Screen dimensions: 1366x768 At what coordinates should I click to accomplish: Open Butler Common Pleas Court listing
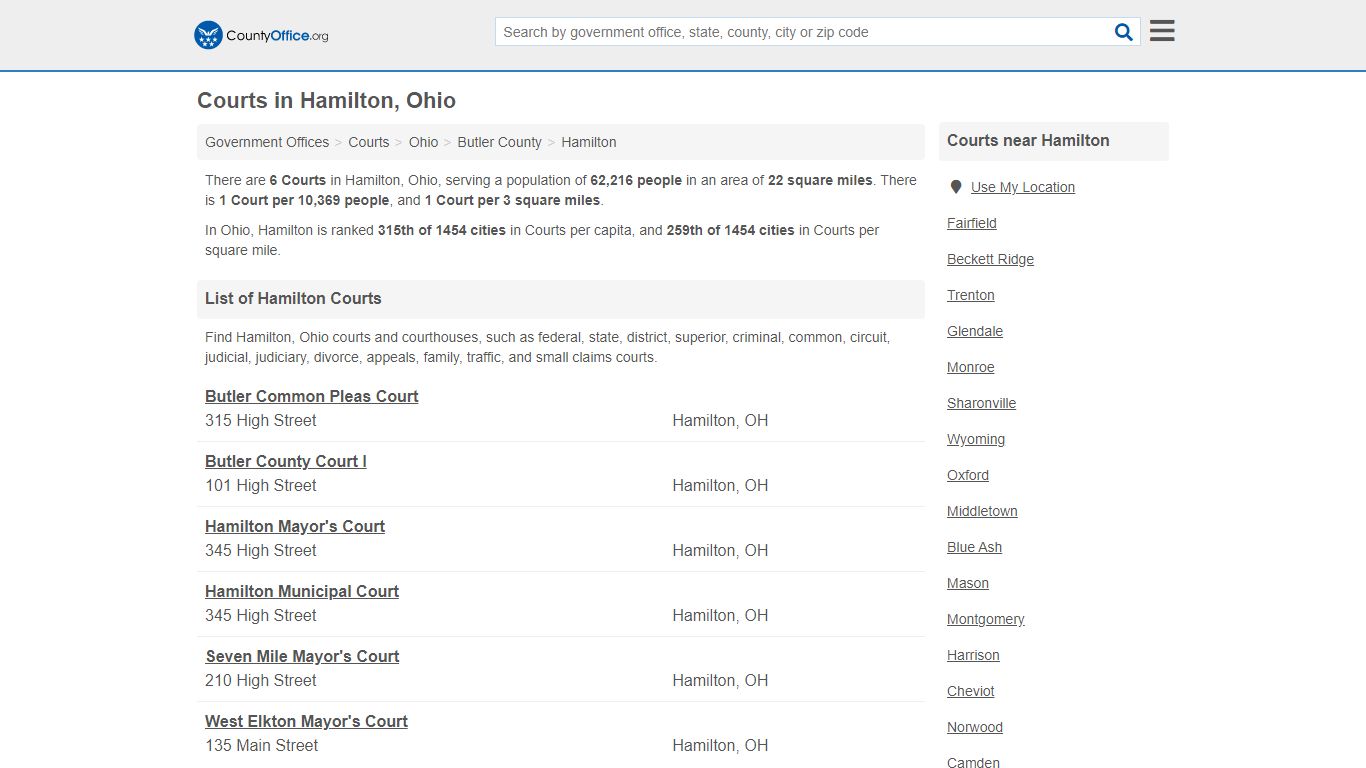(x=312, y=396)
